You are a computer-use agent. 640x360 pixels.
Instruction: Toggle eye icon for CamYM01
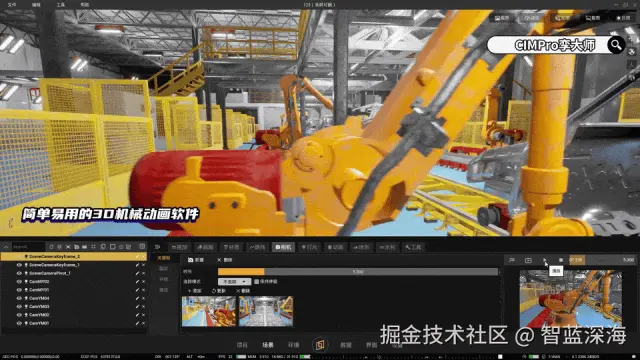(19, 323)
